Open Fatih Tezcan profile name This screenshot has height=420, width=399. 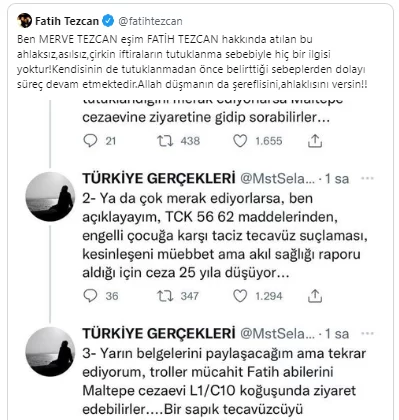[x=67, y=21]
